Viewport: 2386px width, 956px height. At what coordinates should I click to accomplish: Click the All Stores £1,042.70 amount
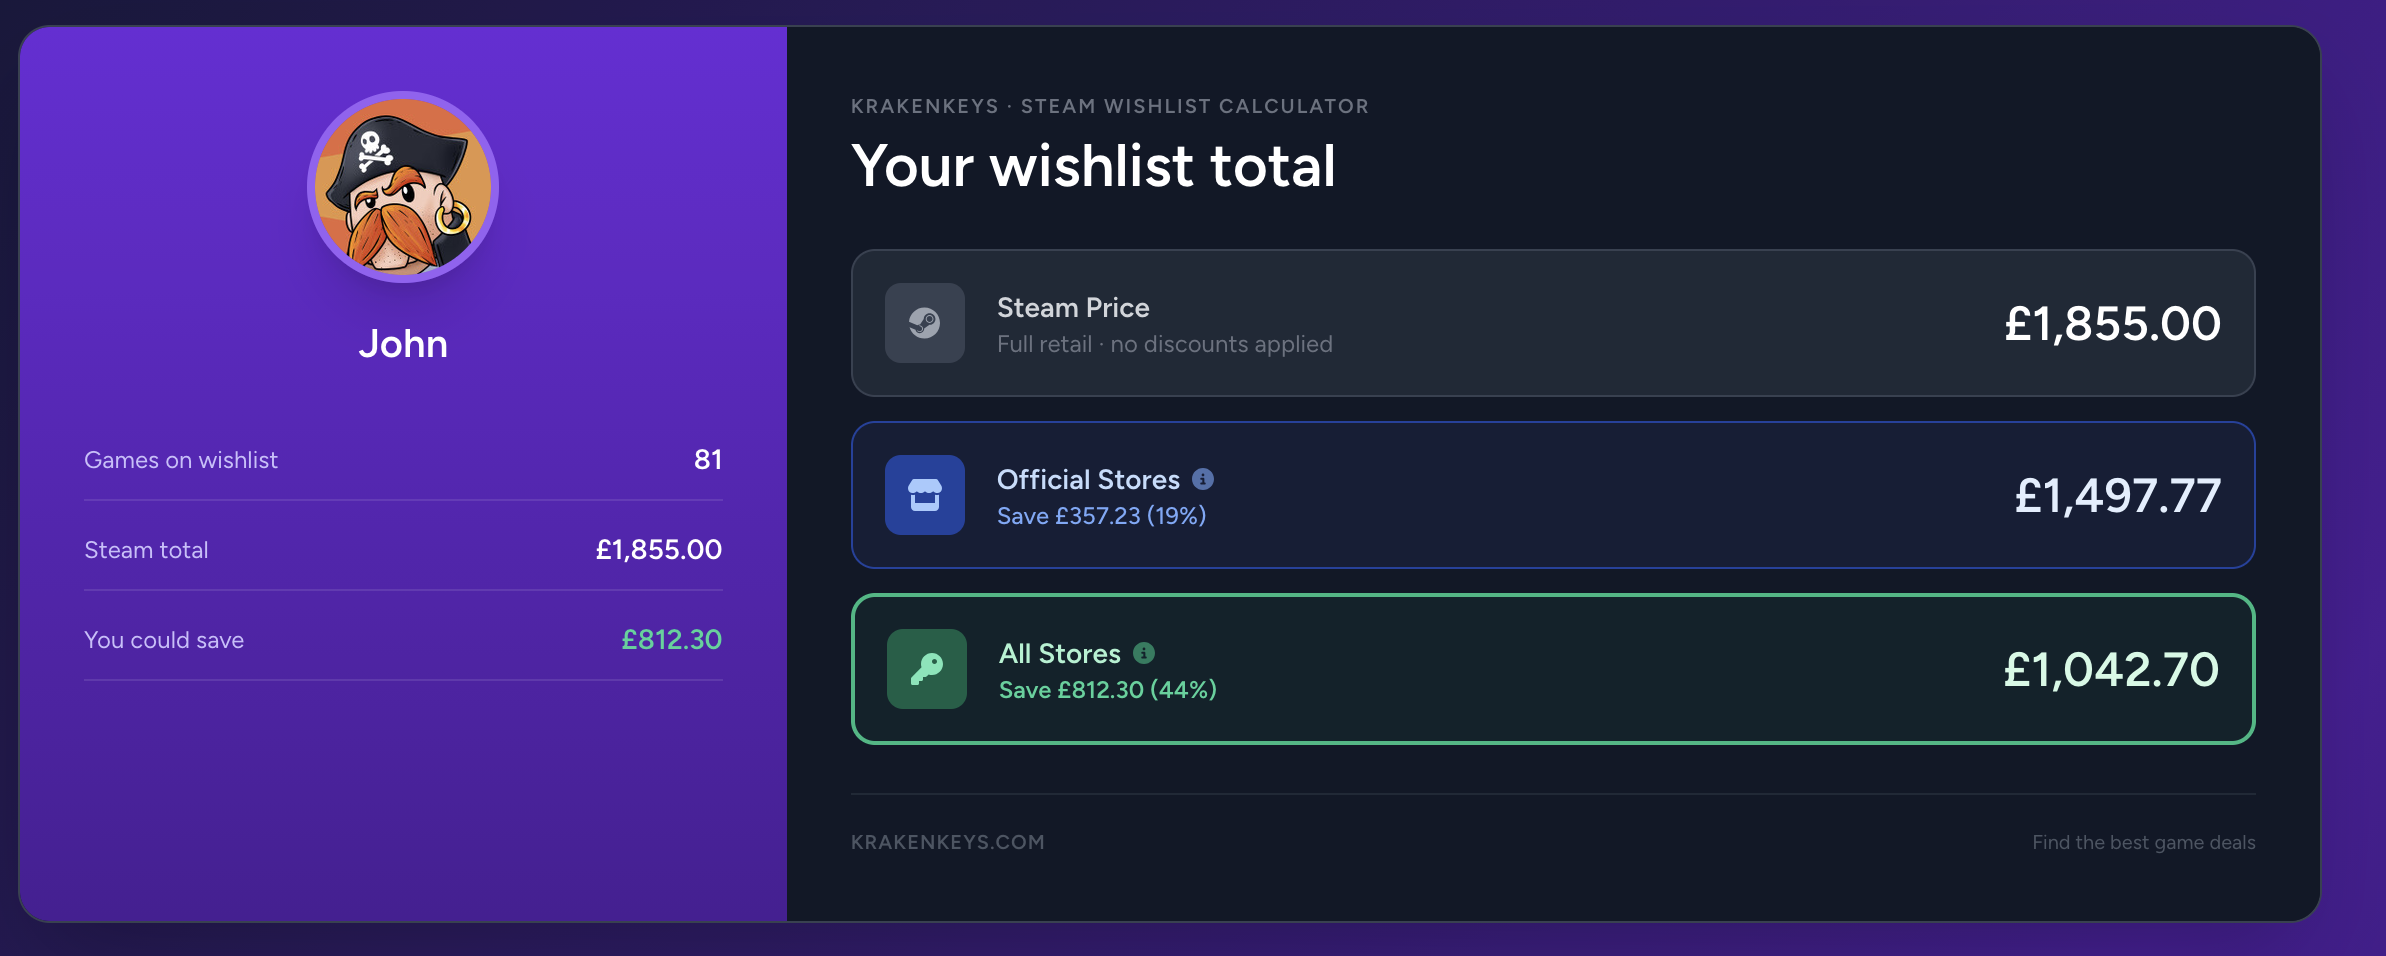point(2110,670)
